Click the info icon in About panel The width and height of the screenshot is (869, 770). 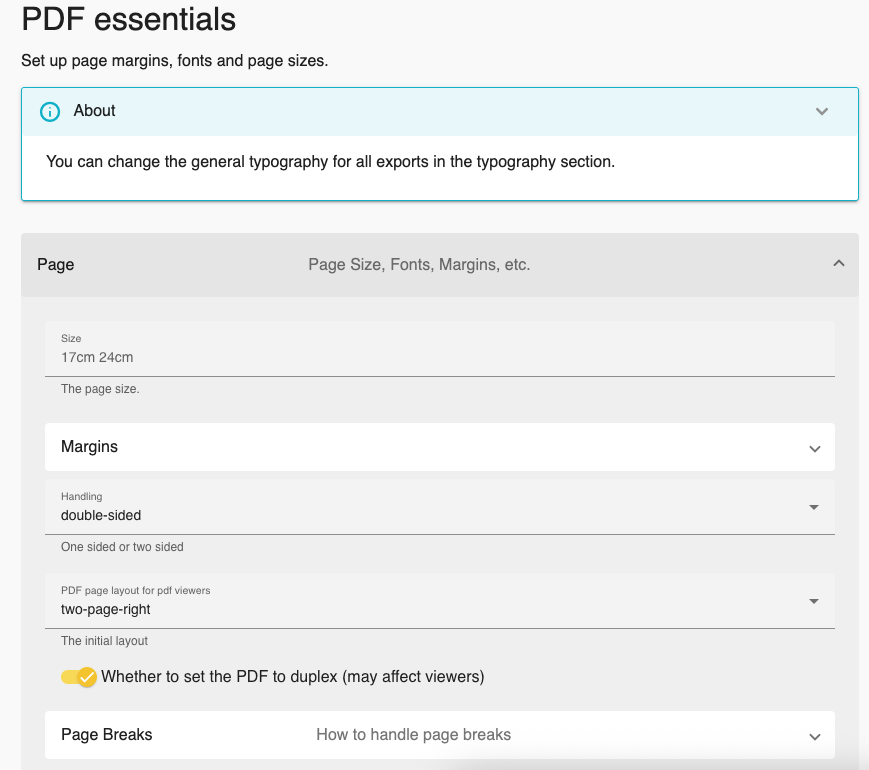pos(50,111)
